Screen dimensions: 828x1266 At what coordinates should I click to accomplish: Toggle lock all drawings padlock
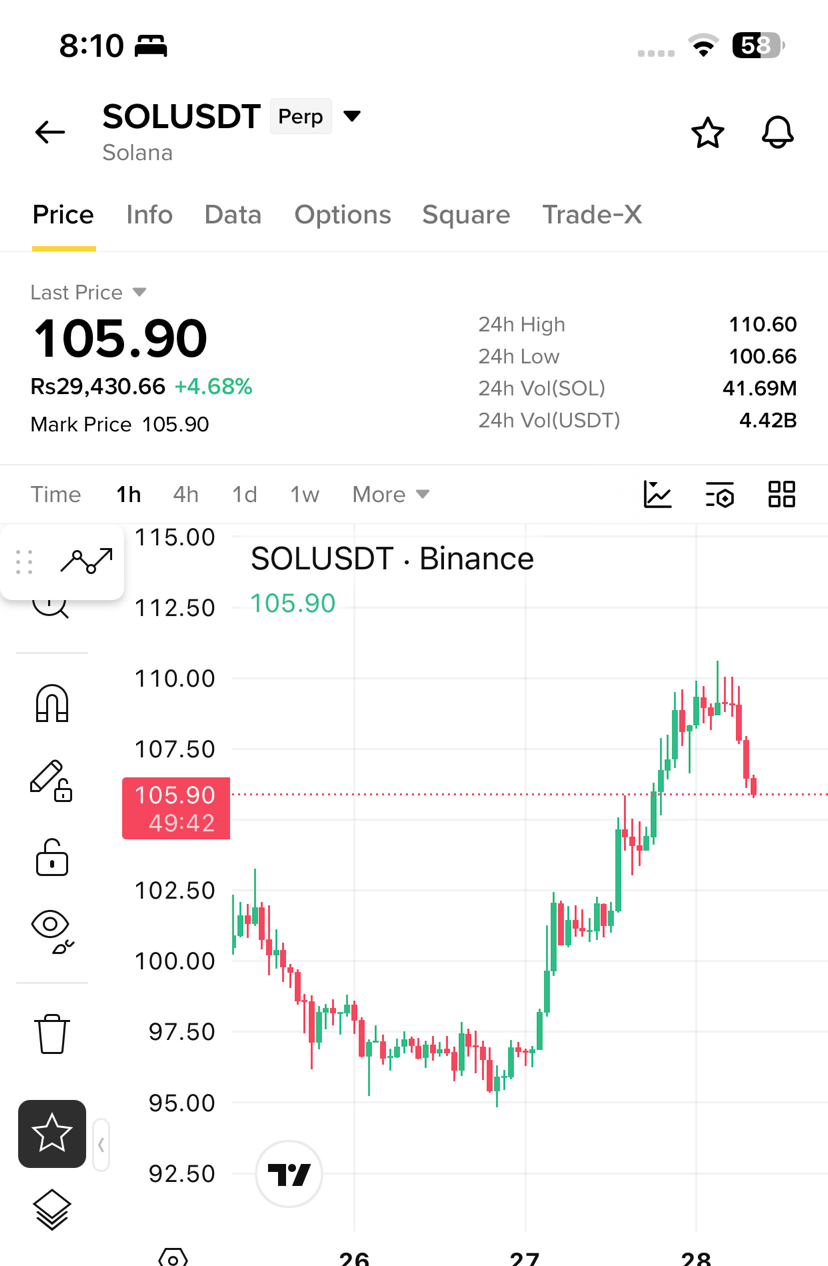52,857
